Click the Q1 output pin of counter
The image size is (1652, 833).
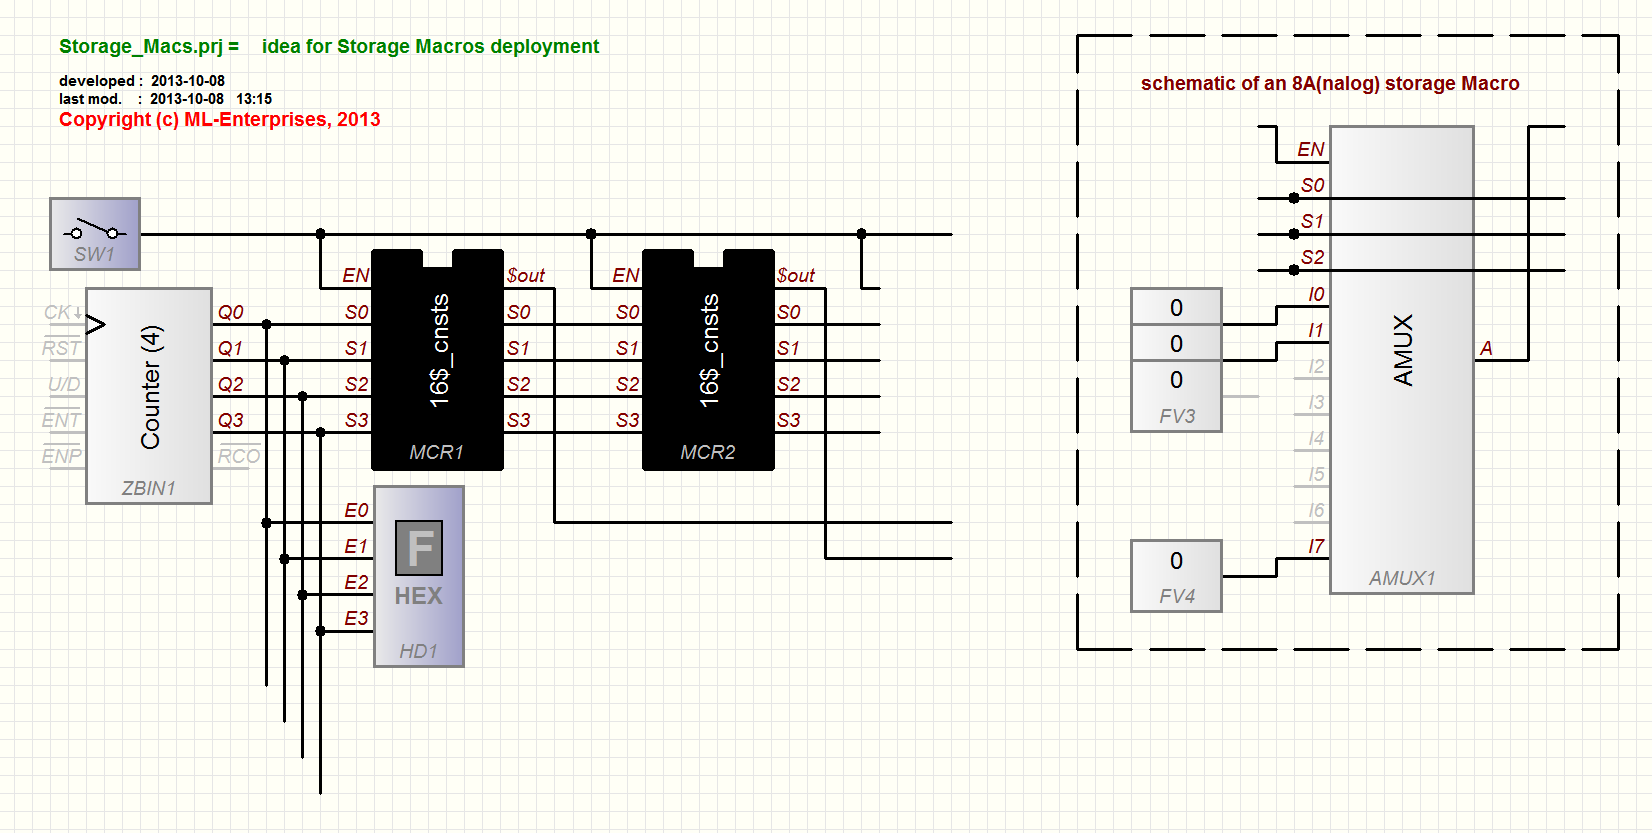(x=231, y=348)
